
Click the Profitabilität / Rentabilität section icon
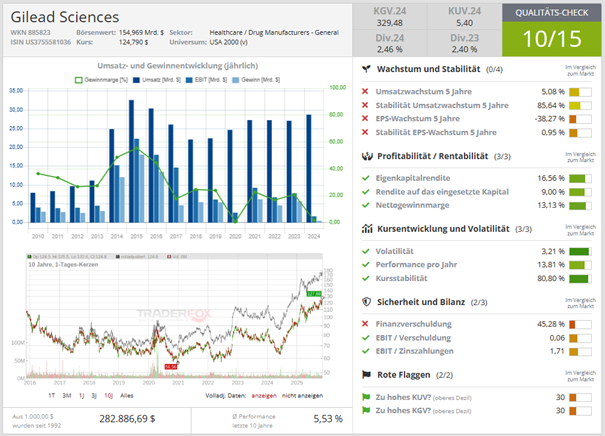[368, 156]
